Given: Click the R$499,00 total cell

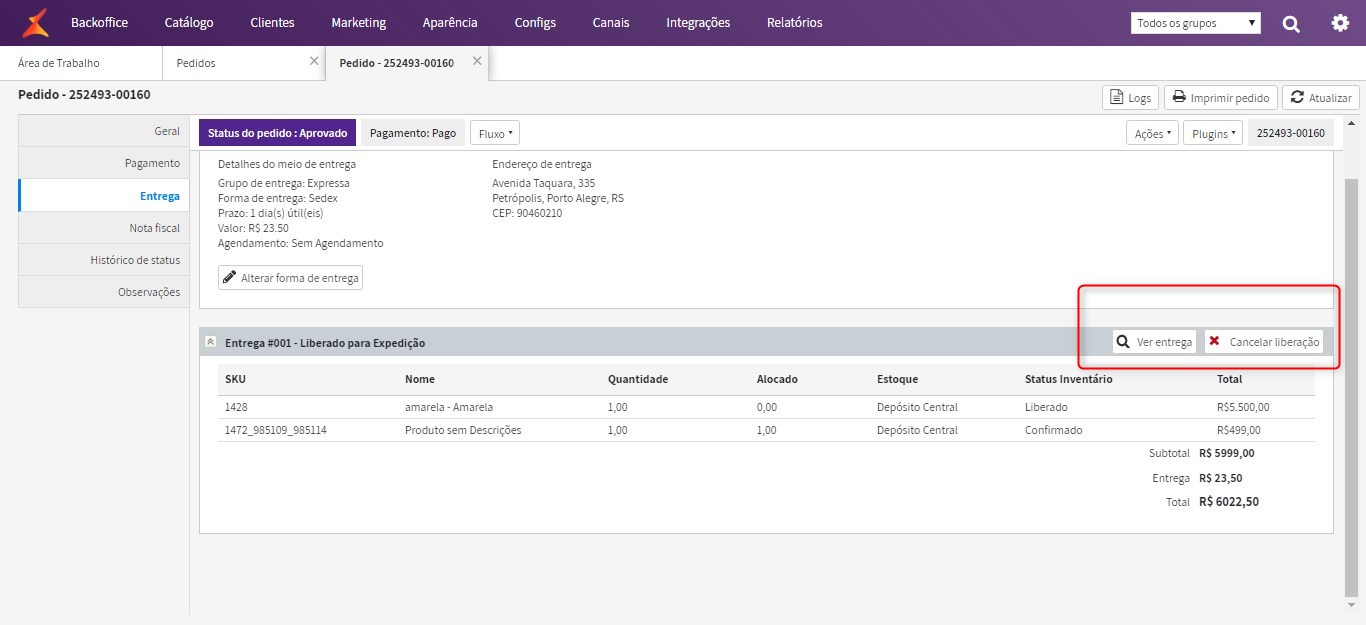Looking at the screenshot, I should point(1239,430).
